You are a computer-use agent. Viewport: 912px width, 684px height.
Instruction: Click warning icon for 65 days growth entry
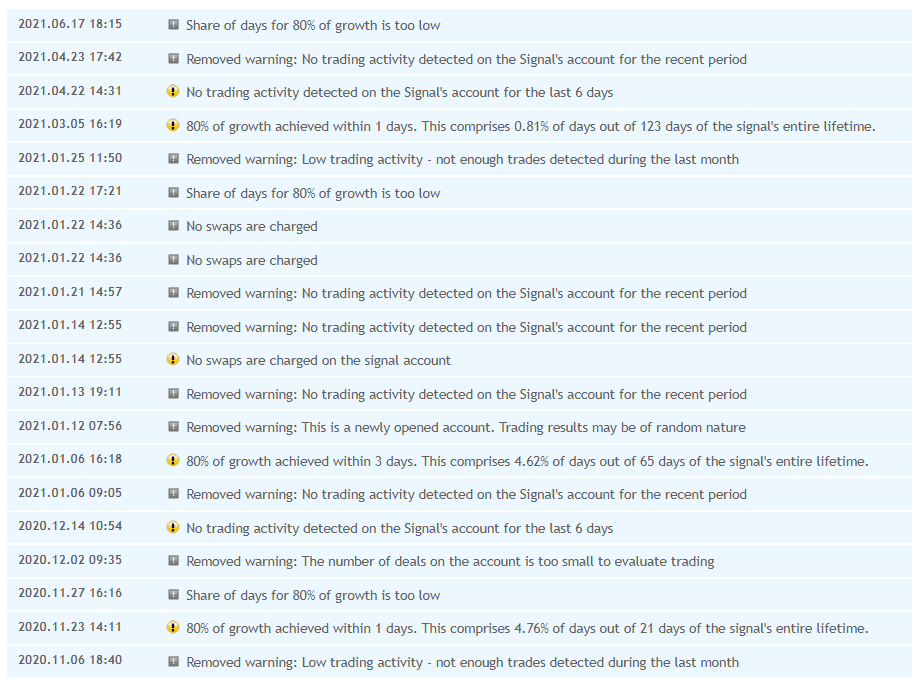173,461
